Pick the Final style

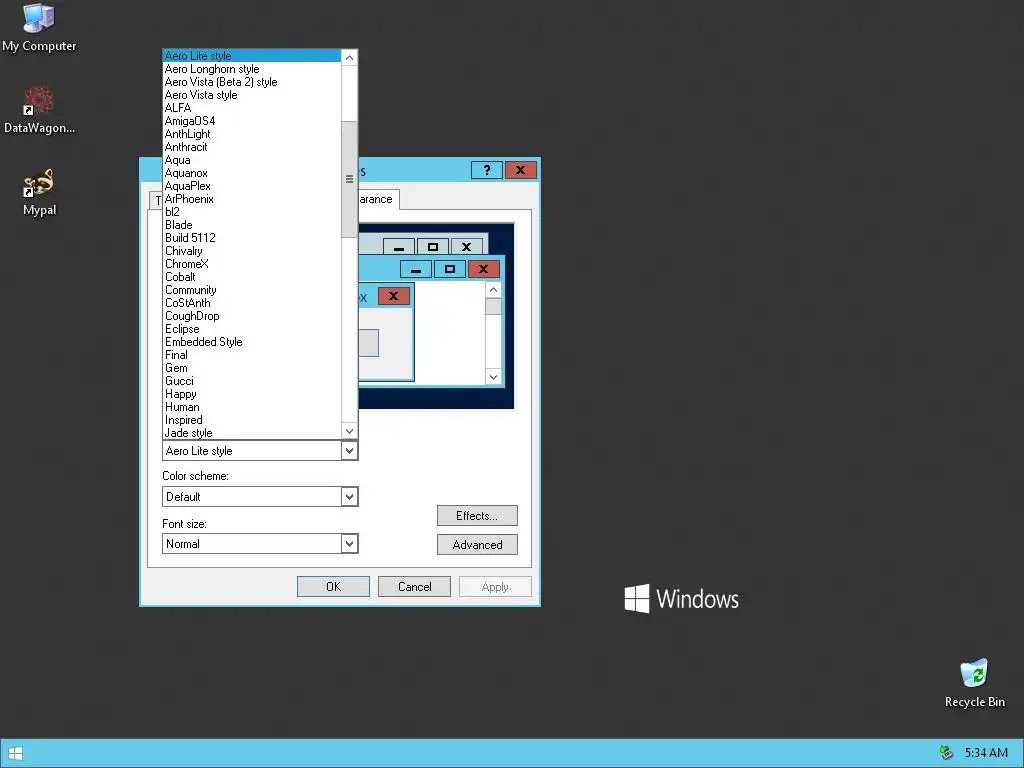(251, 356)
